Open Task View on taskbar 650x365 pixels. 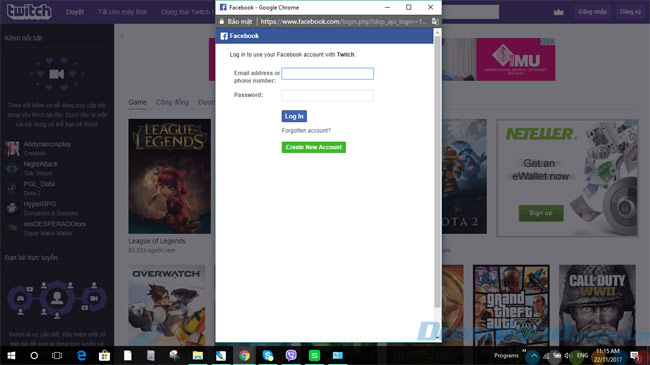tap(57, 355)
